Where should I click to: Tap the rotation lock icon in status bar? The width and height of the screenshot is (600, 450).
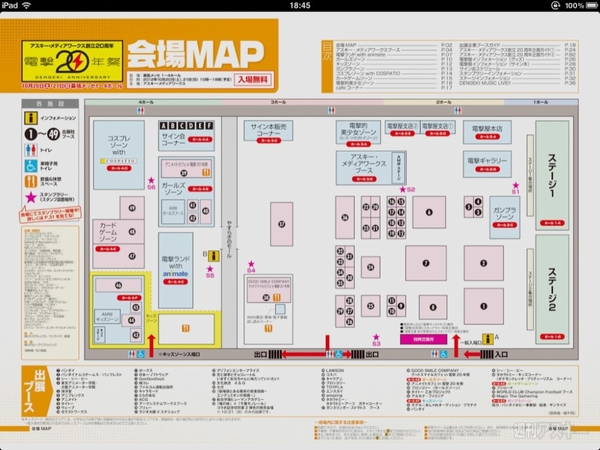tap(555, 5)
